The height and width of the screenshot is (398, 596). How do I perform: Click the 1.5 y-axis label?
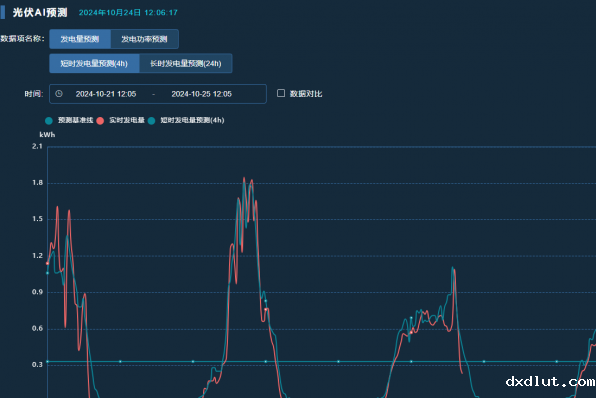(x=37, y=219)
